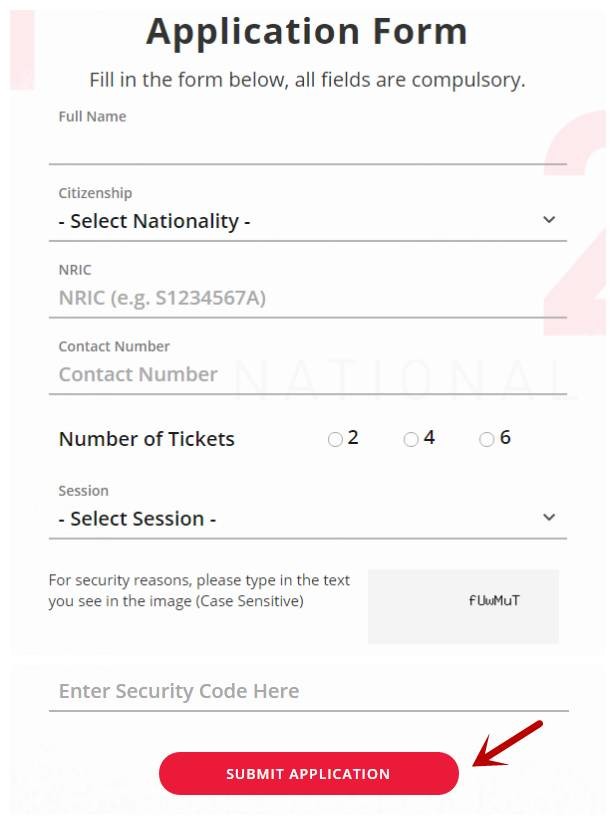Click the captcha image showing fUwMuT
This screenshot has width=616, height=825.
click(x=463, y=606)
